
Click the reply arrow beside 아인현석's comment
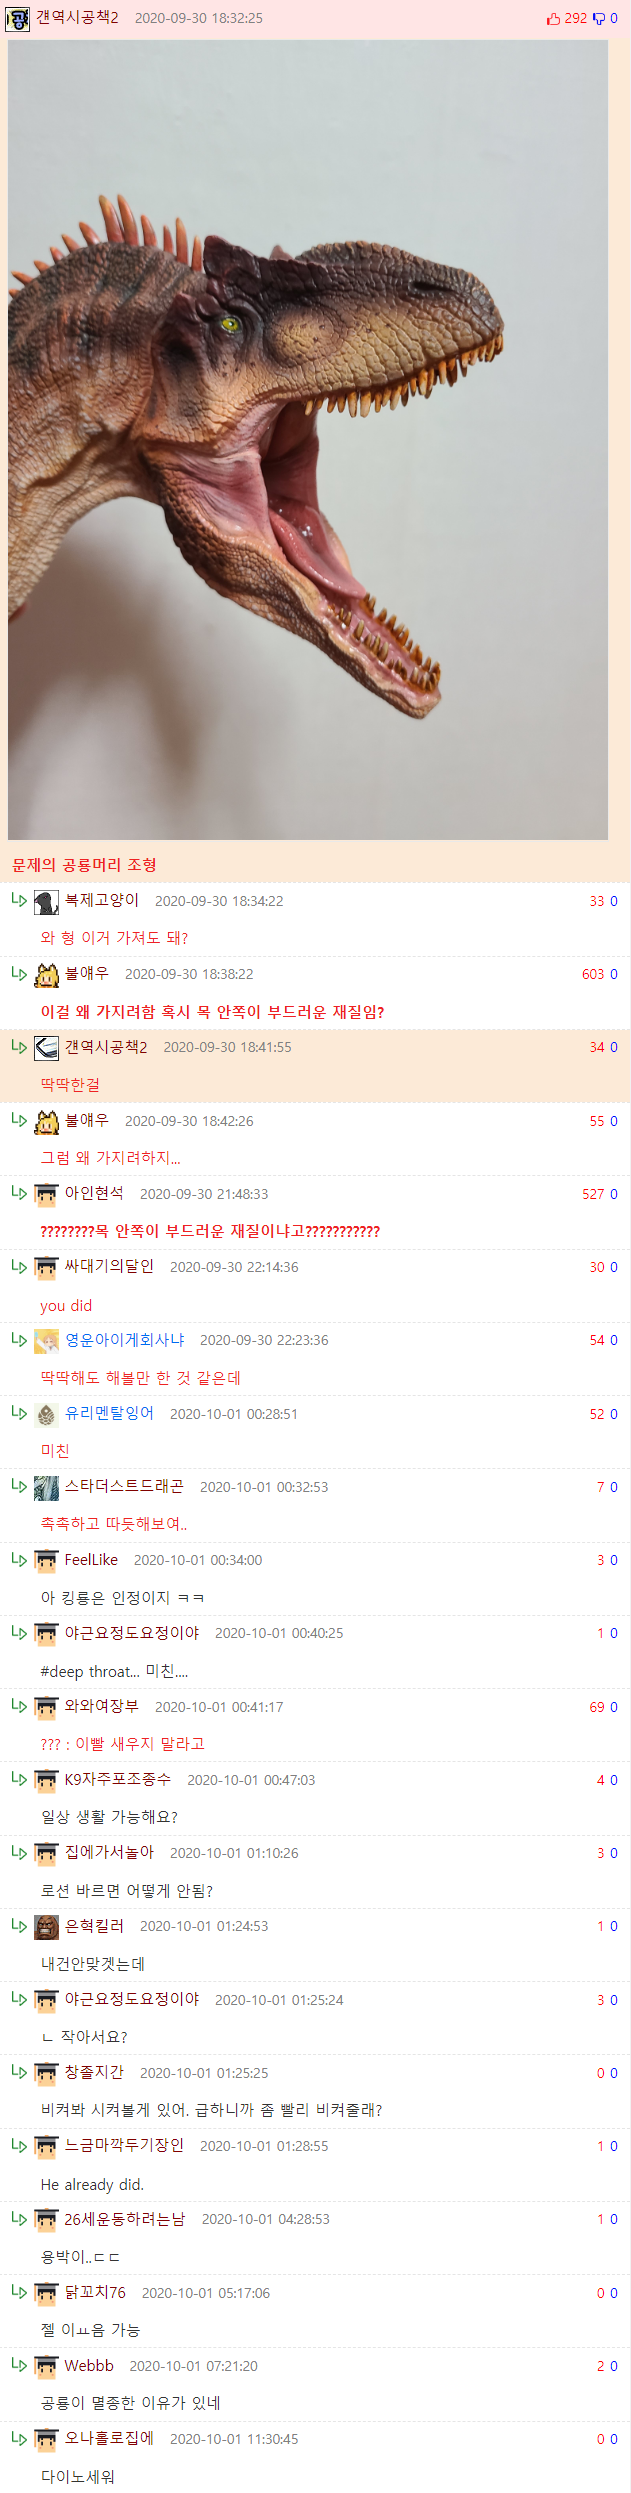tap(19, 1192)
